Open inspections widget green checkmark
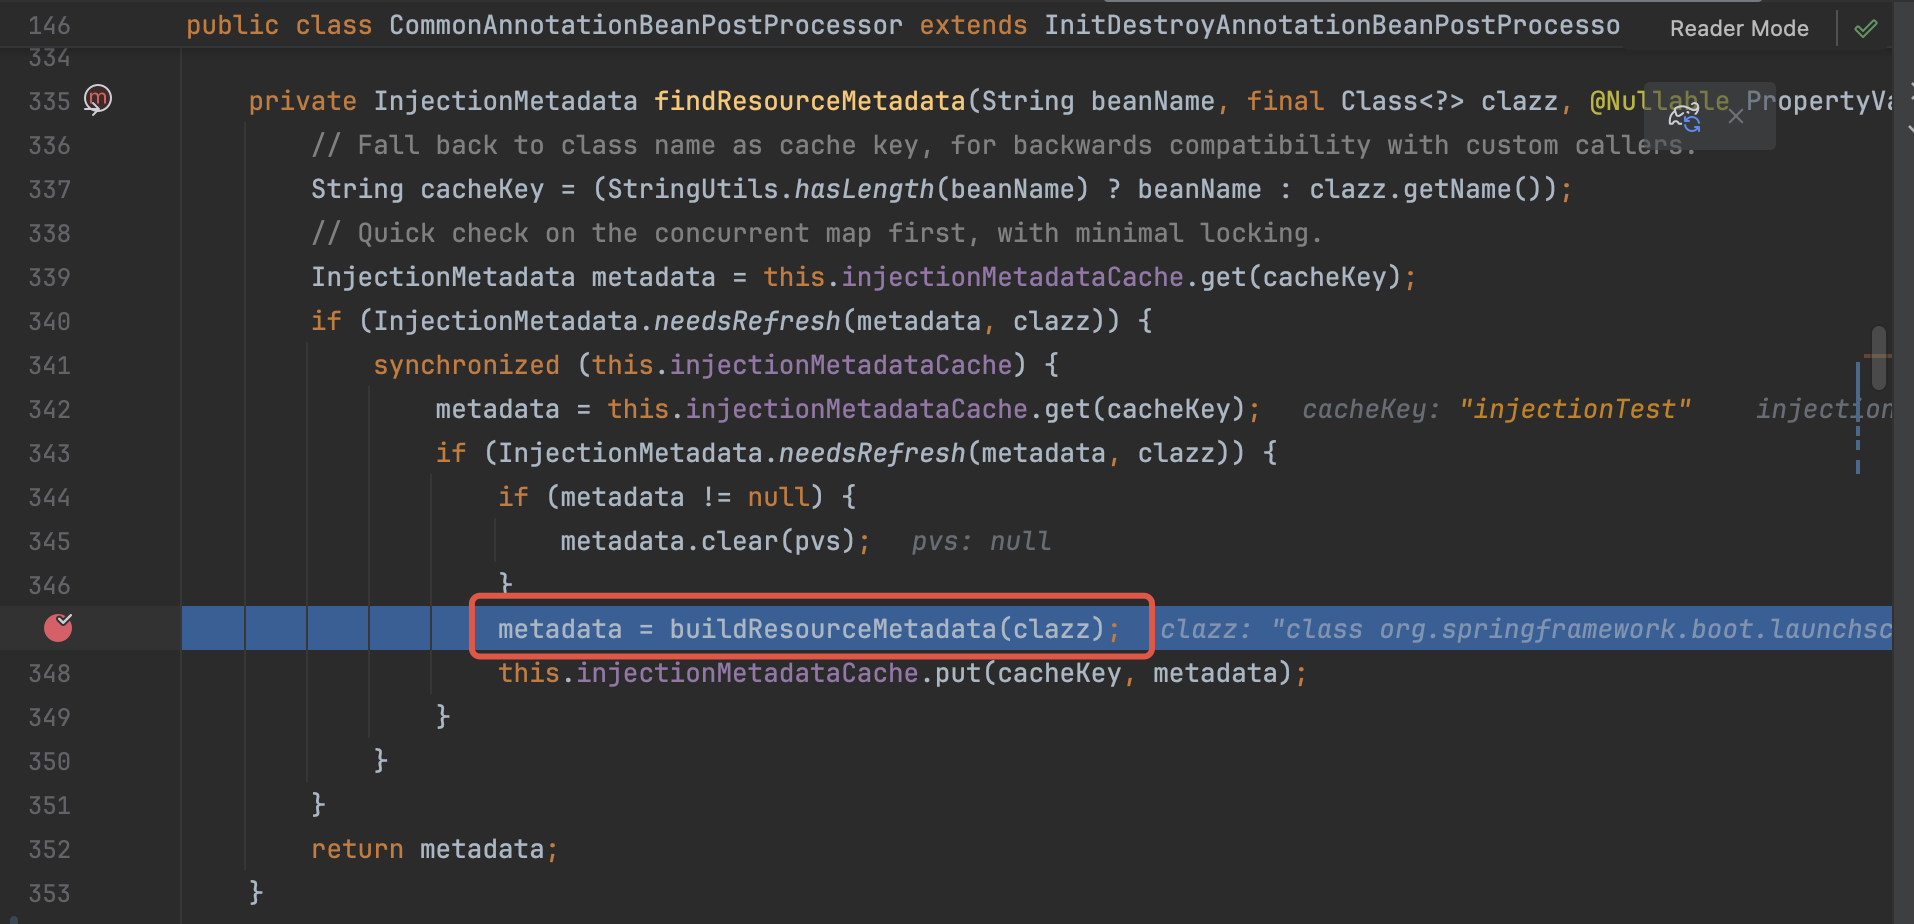Screen dimensions: 1914x924 click(x=1866, y=28)
